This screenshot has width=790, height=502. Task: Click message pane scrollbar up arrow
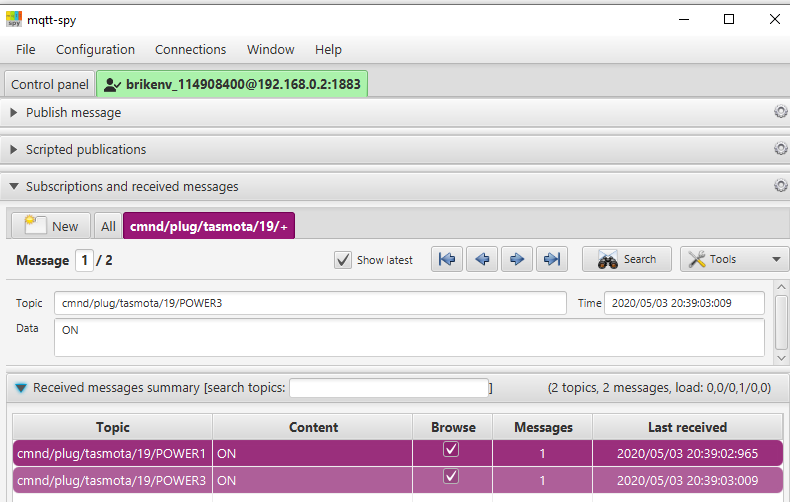click(x=781, y=287)
